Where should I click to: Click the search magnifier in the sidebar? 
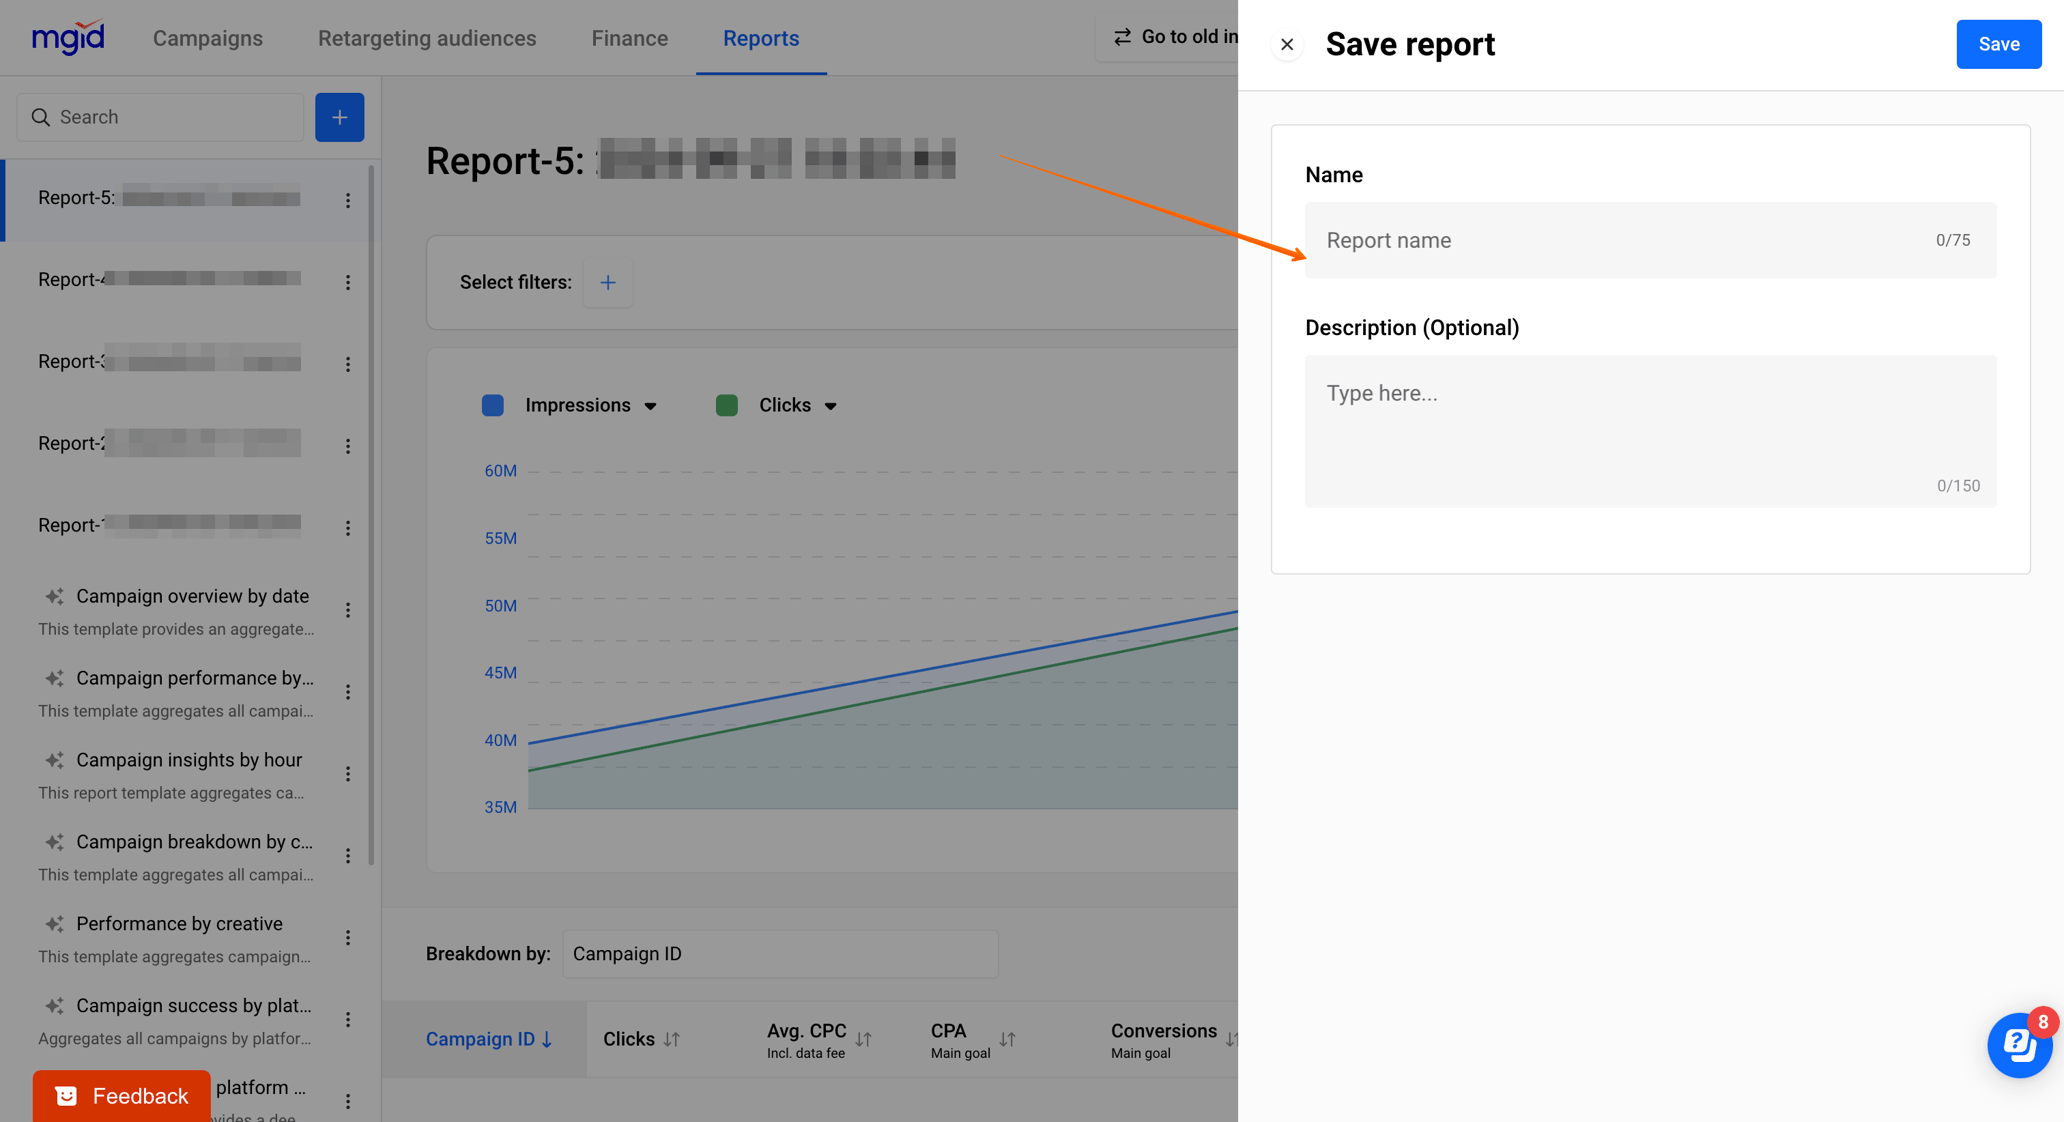pos(41,117)
